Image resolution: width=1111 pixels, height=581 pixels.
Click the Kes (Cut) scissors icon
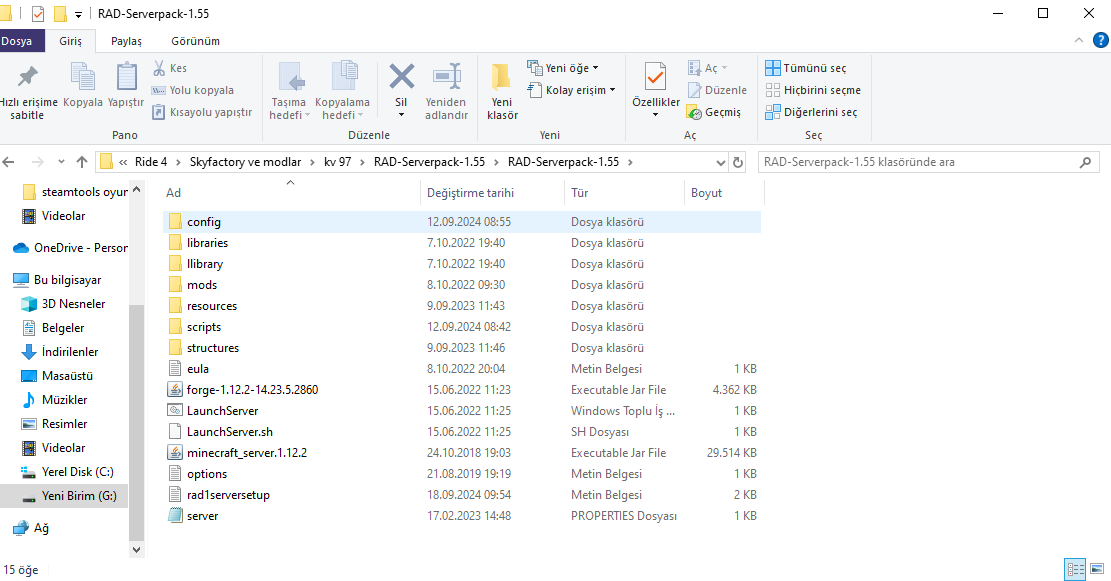point(159,68)
